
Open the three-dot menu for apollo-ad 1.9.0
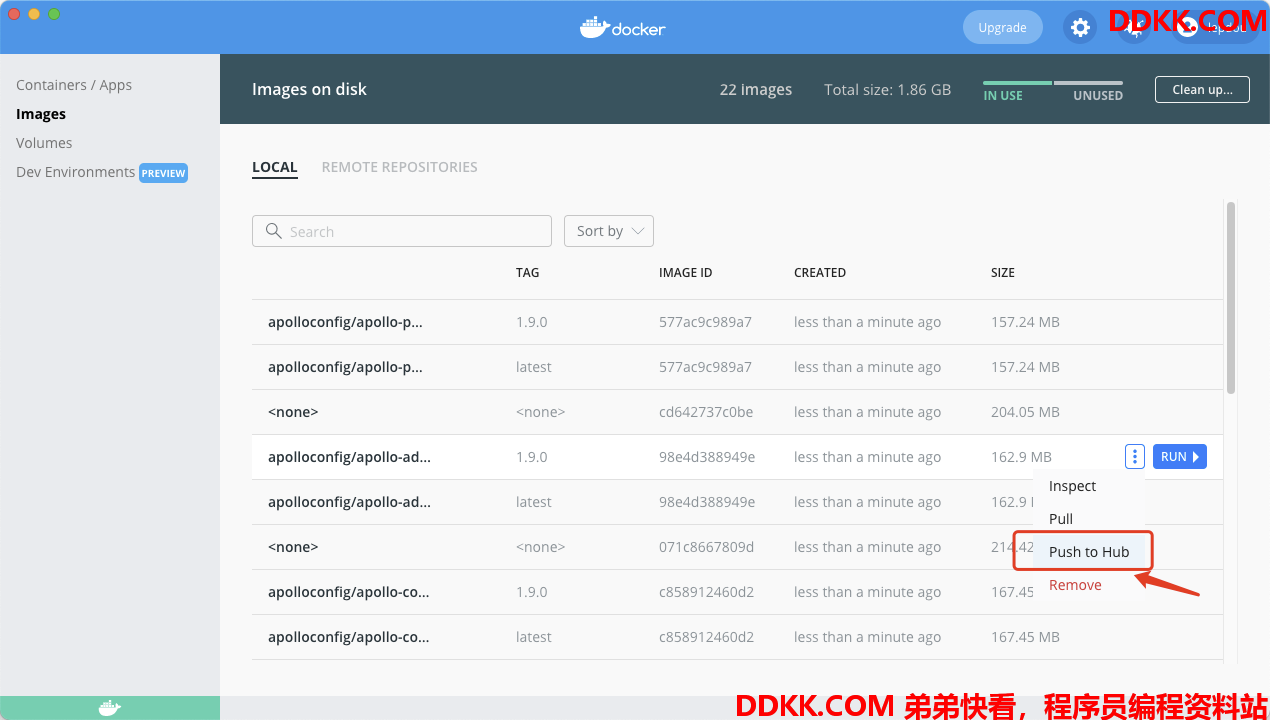(1134, 457)
